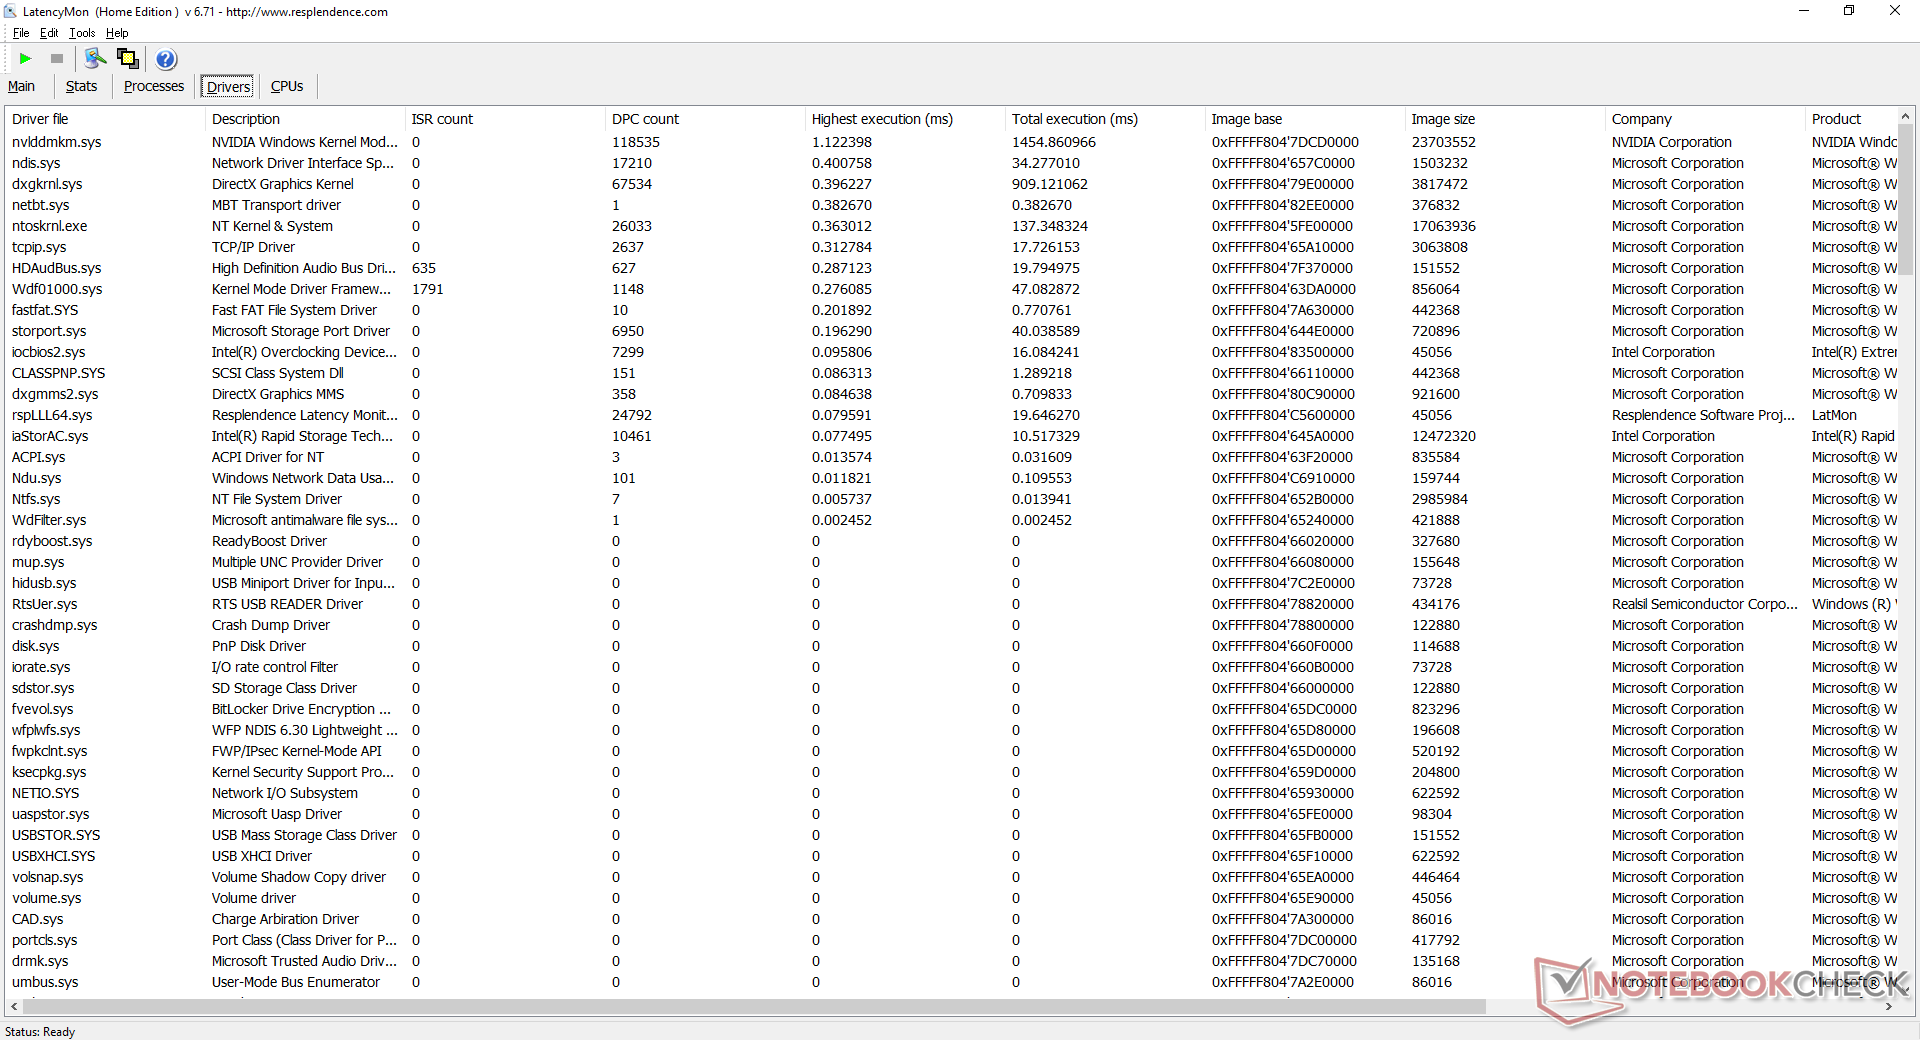1920x1040 pixels.
Task: Select the netbt.sys driver row
Action: pyautogui.click(x=951, y=205)
